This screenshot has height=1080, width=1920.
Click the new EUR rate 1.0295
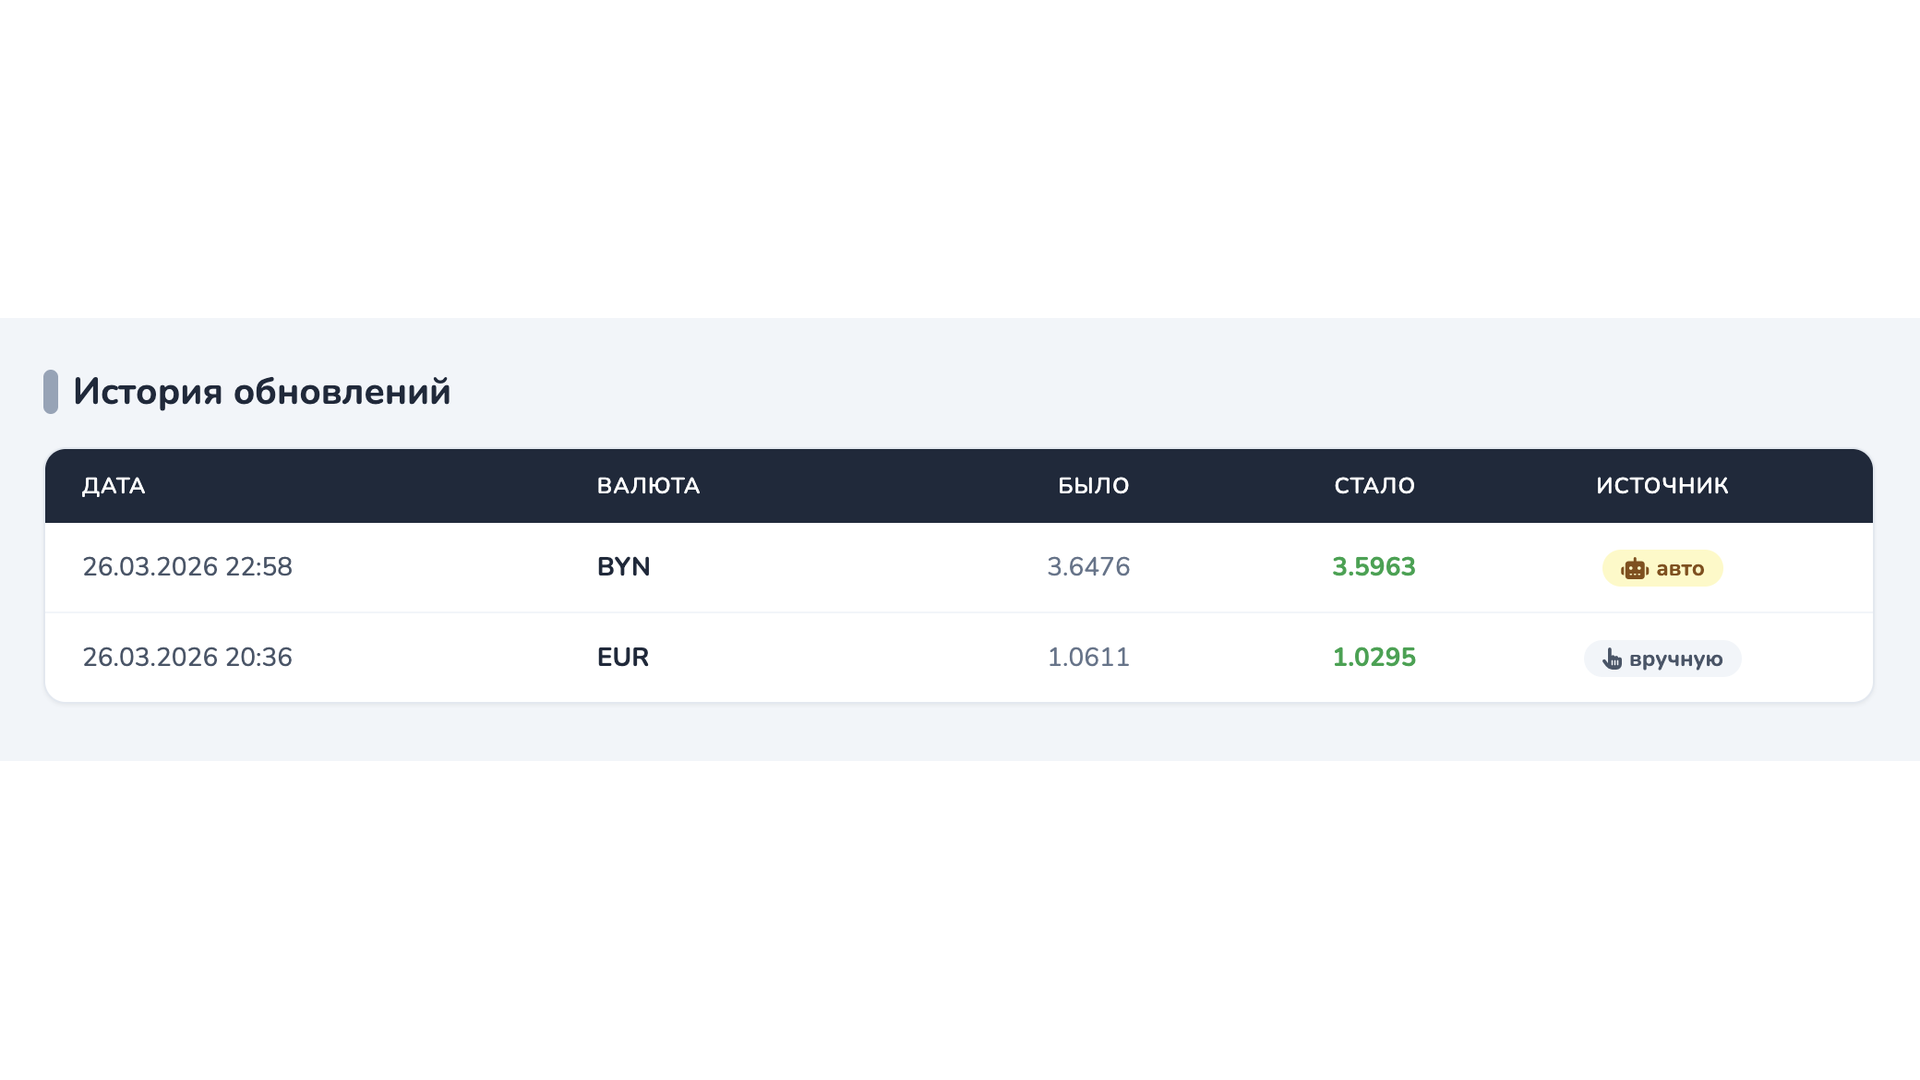pyautogui.click(x=1373, y=657)
